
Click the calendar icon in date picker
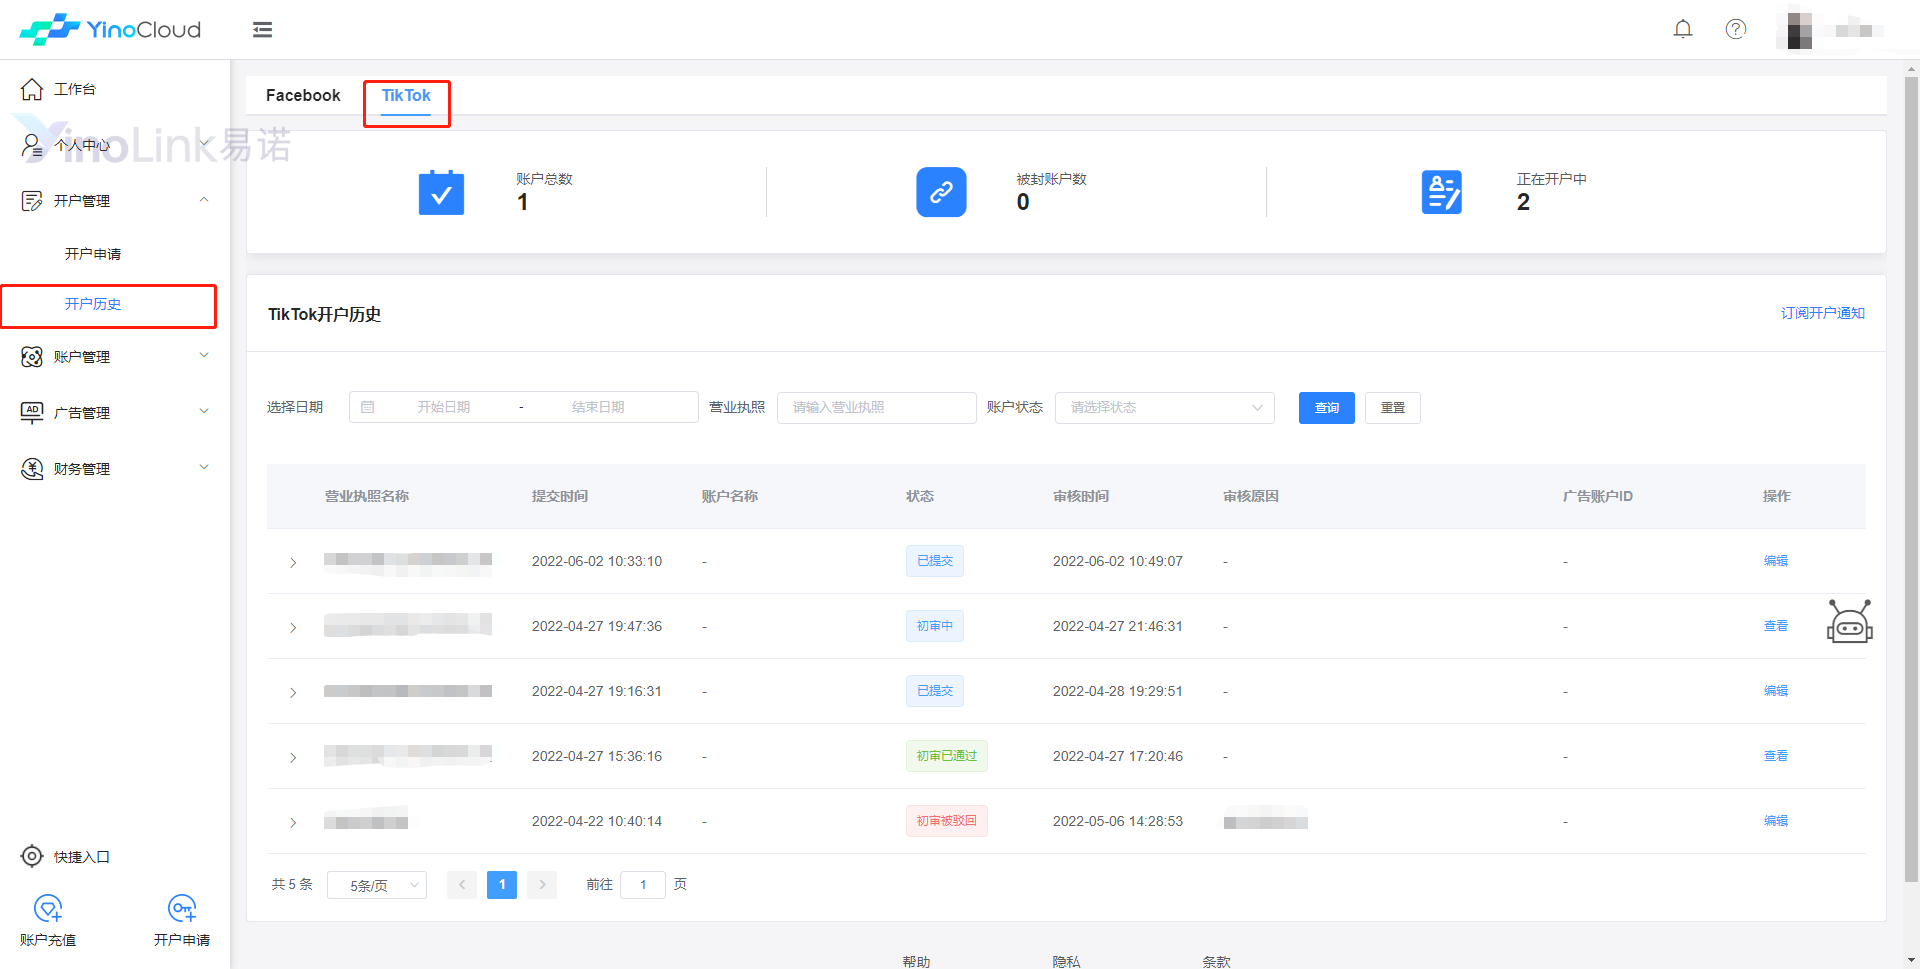coord(368,407)
